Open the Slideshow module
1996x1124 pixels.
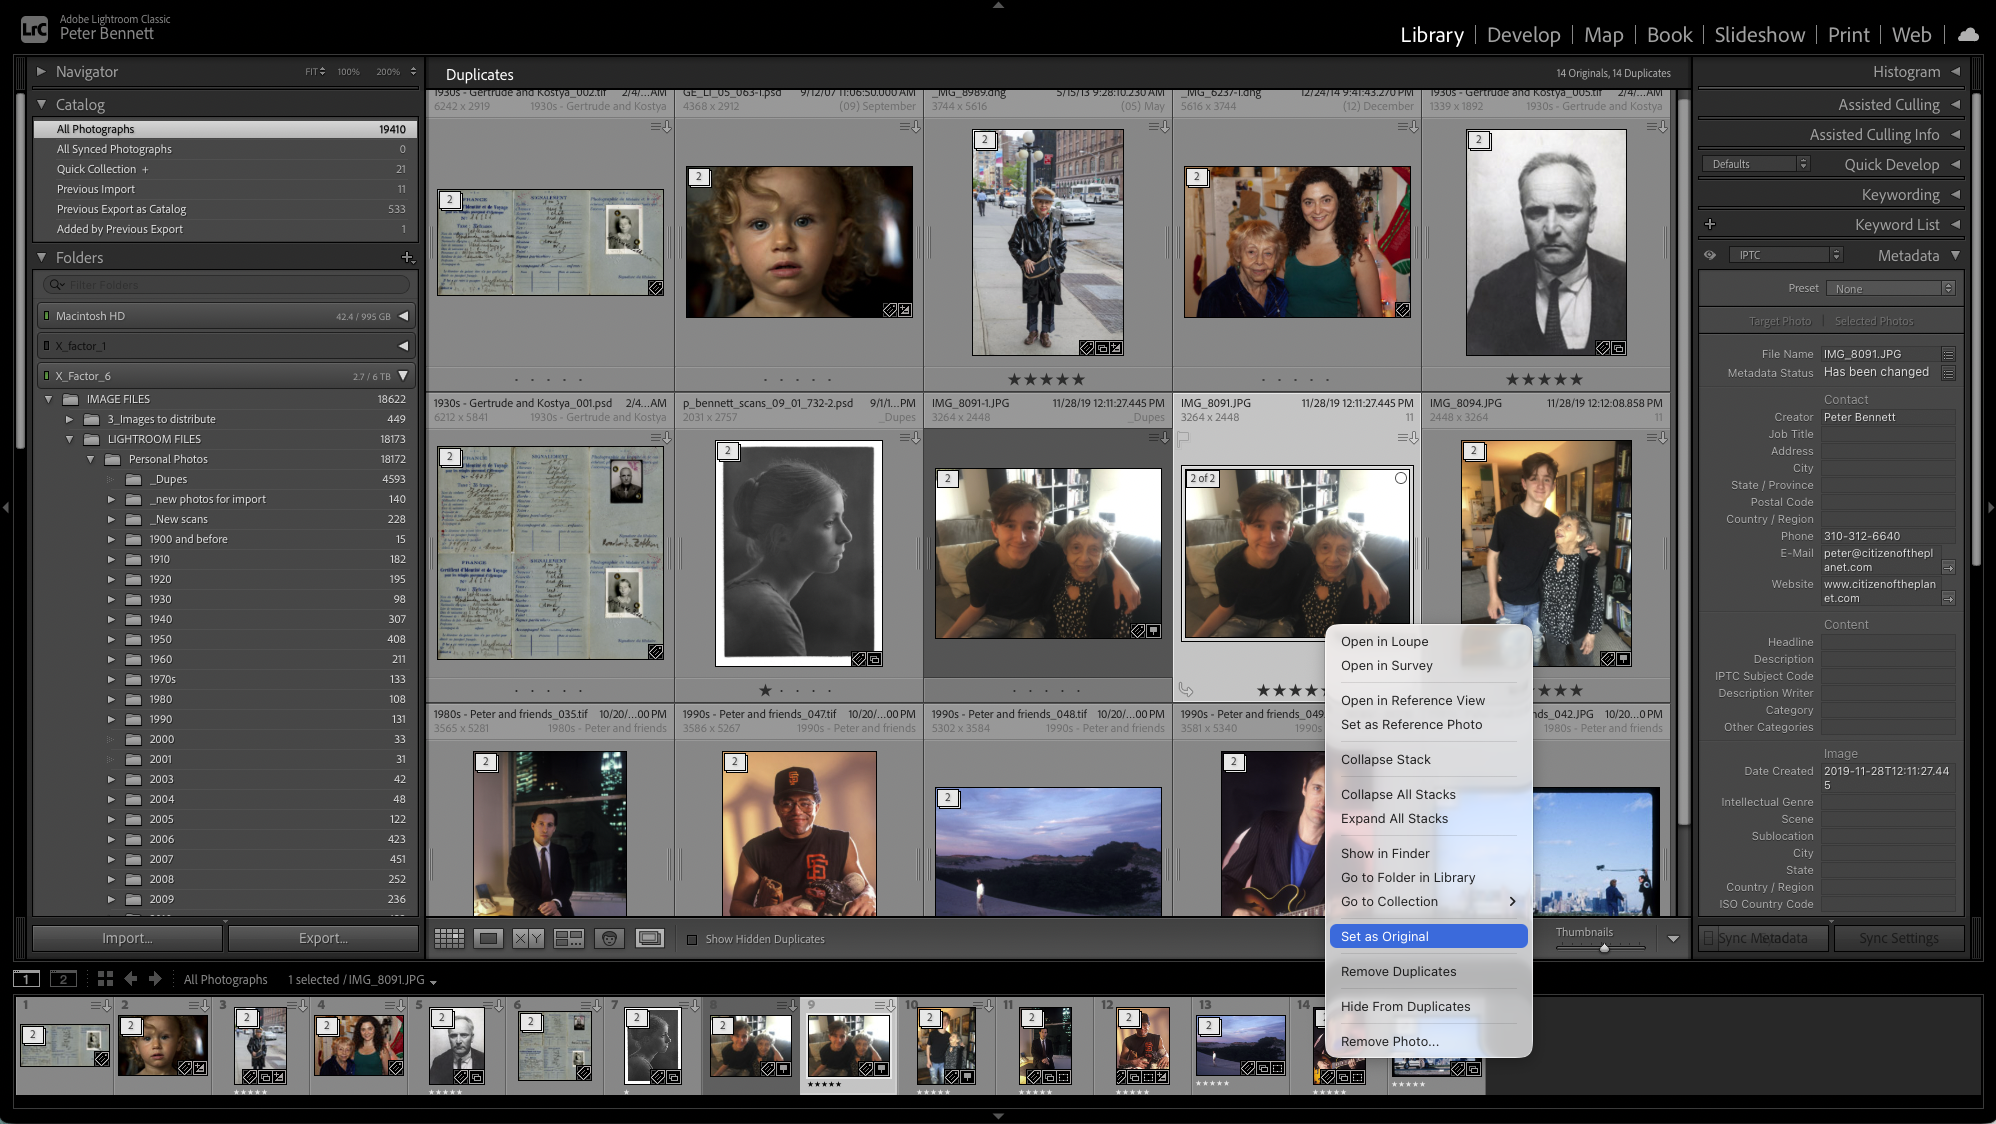pos(1759,35)
